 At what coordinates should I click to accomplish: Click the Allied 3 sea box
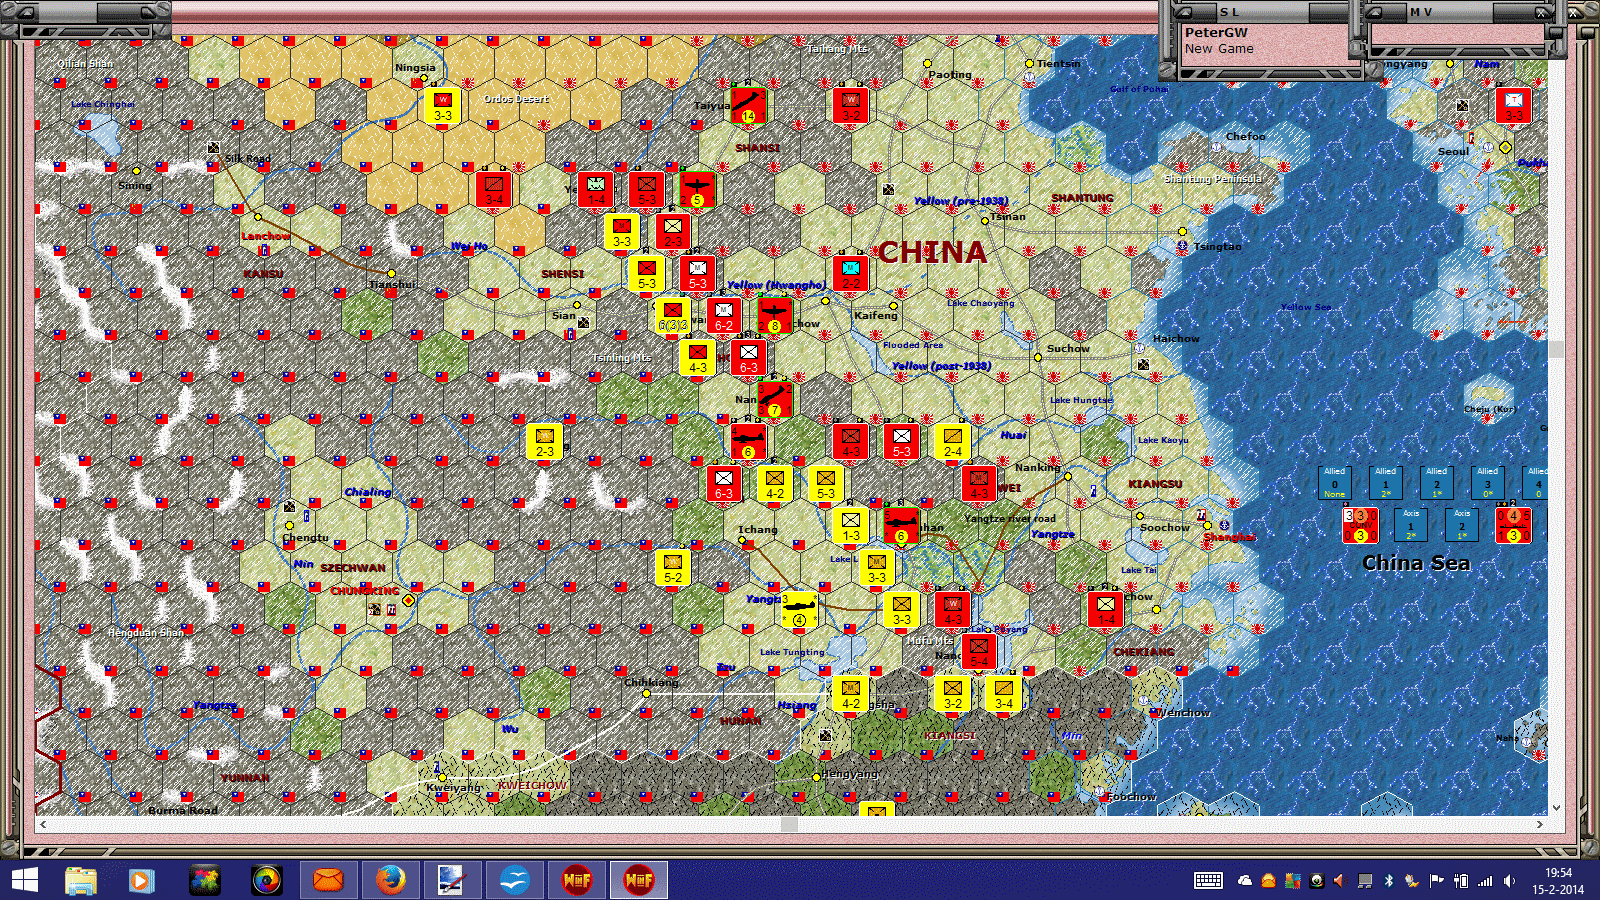[1488, 484]
